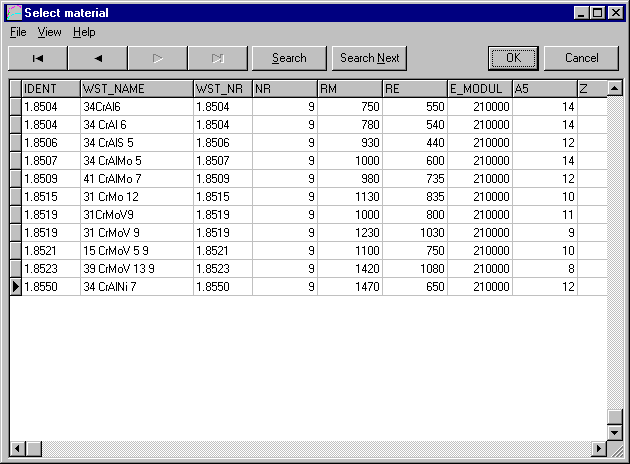Go to previous record arrow button
This screenshot has height=464, width=630.
[98, 58]
